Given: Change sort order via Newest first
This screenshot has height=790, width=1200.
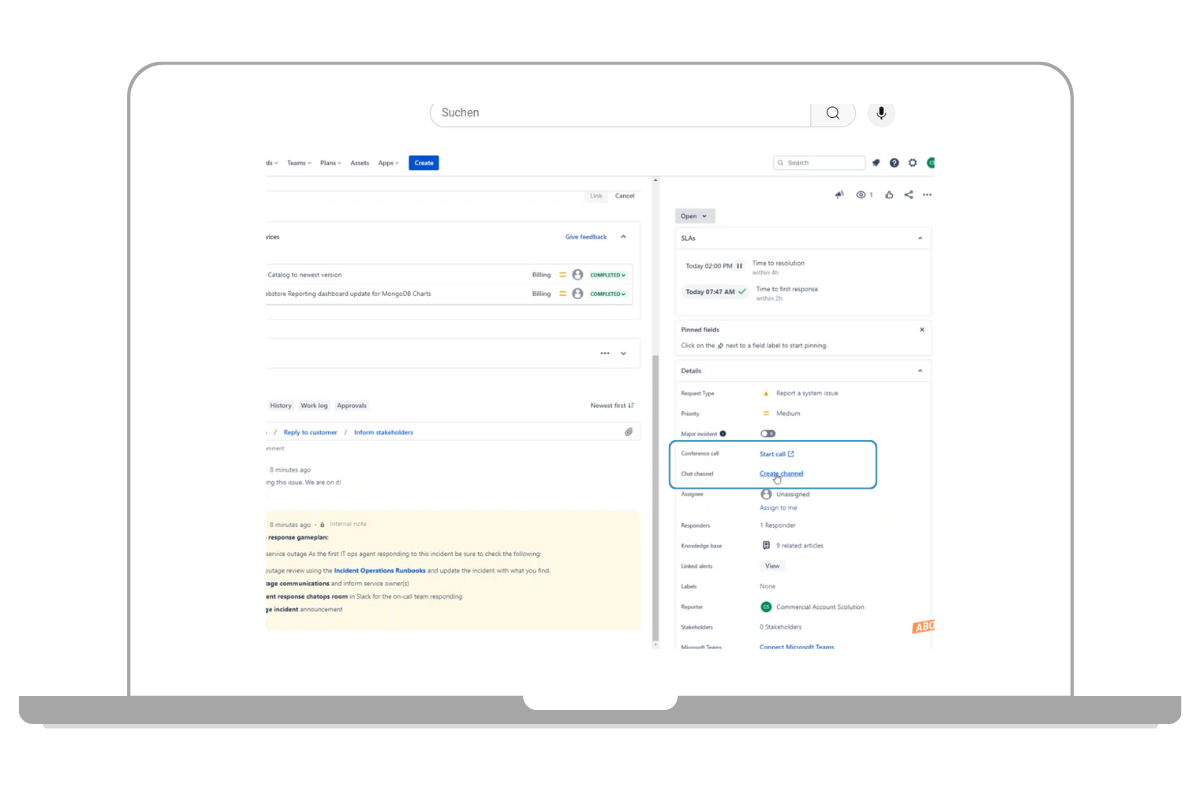Looking at the screenshot, I should click(612, 406).
